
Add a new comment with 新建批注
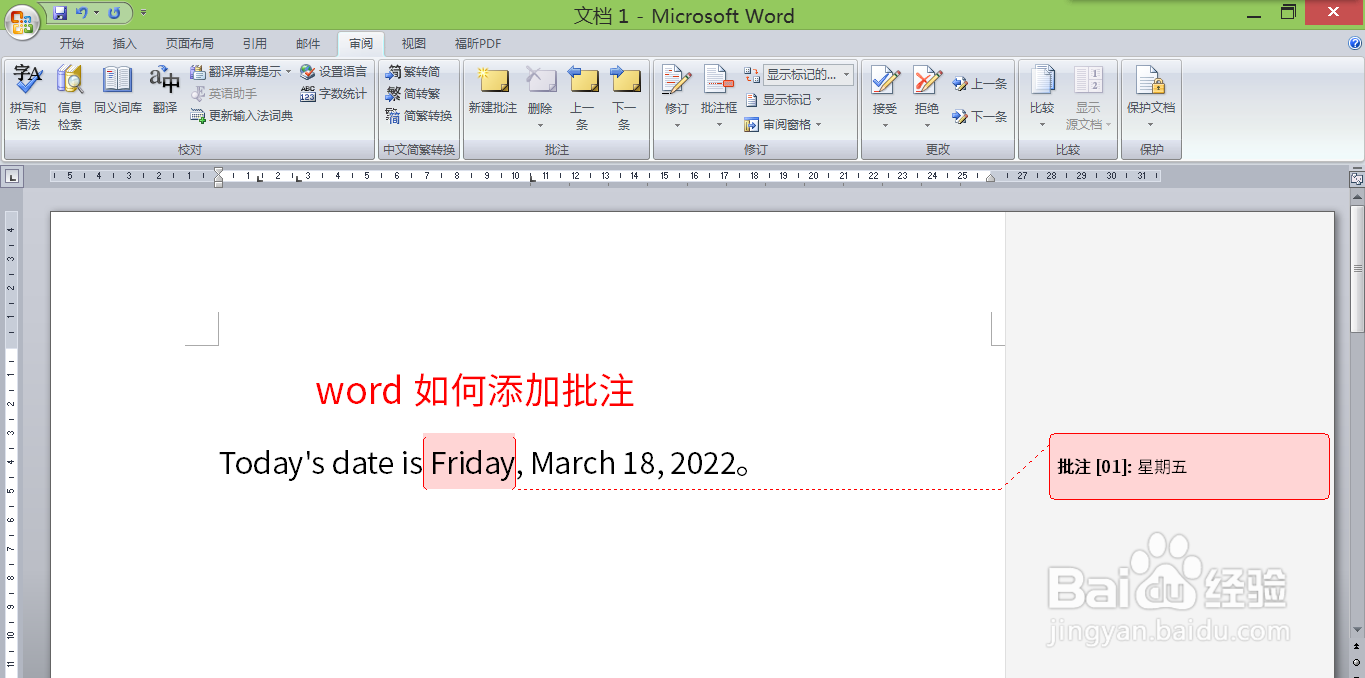click(x=493, y=90)
